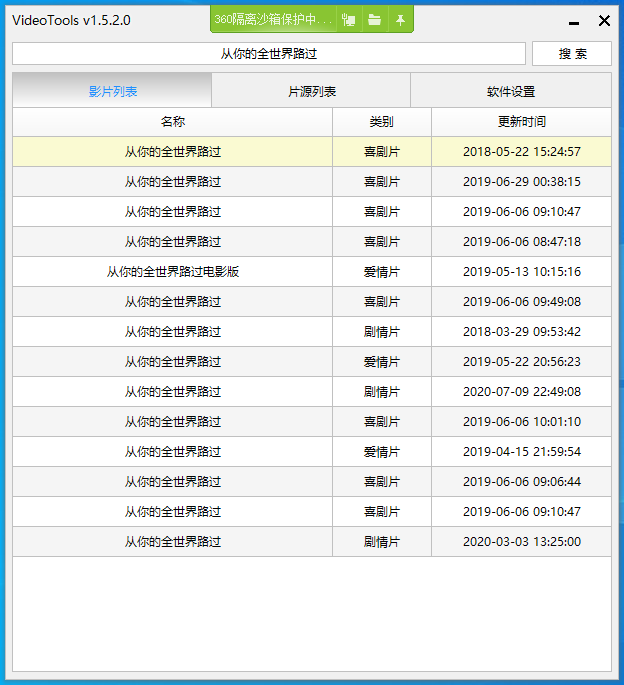Select the date cell 2019-05-13 10:15:16

[522, 272]
